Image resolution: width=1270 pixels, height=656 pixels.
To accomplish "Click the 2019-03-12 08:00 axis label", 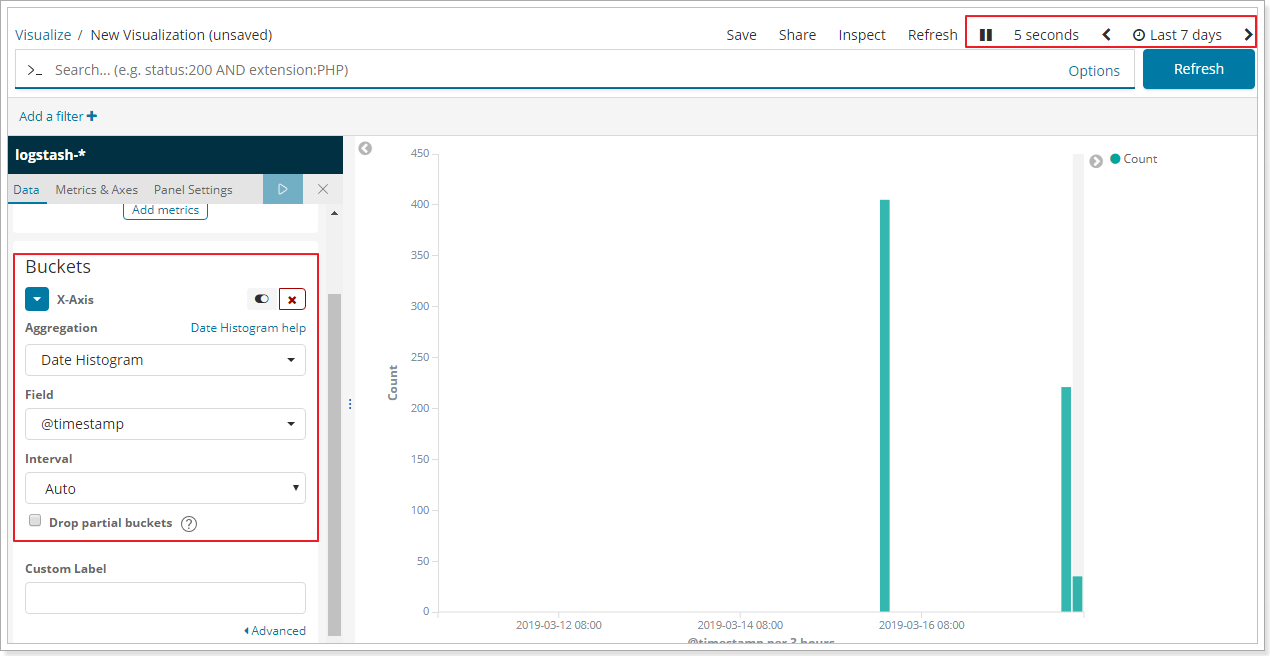I will [x=559, y=625].
